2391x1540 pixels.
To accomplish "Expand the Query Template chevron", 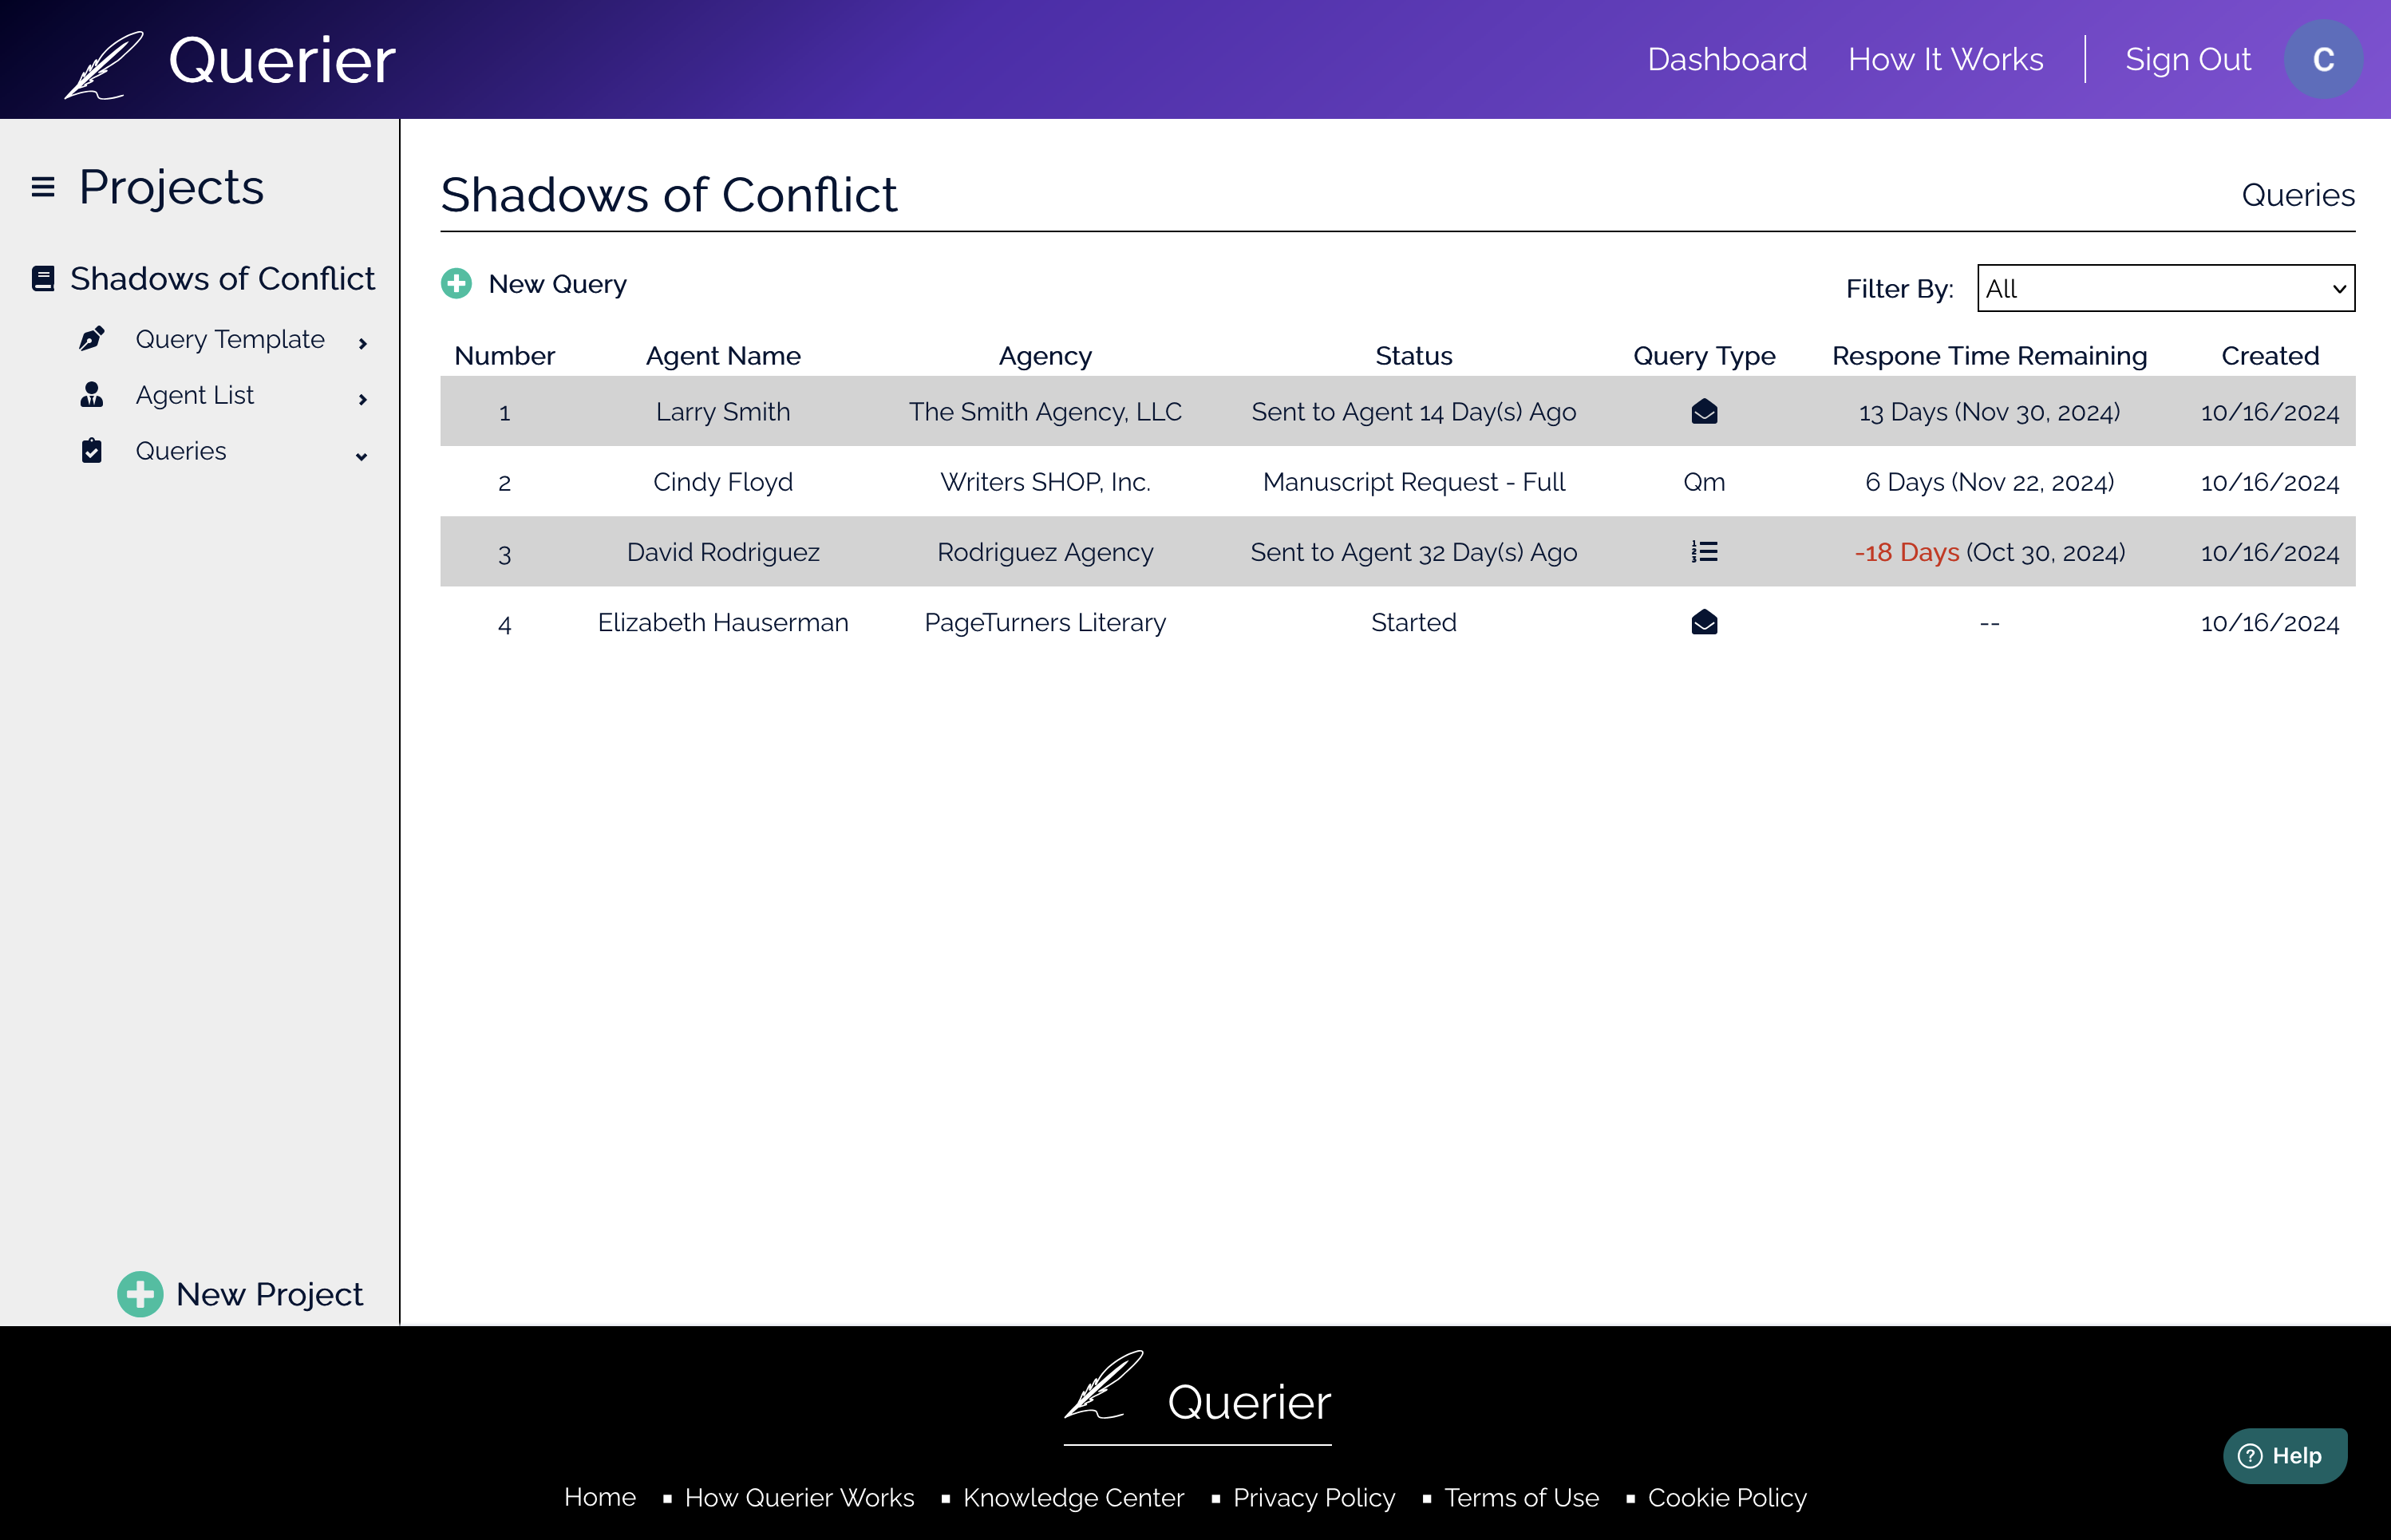I will pyautogui.click(x=362, y=343).
